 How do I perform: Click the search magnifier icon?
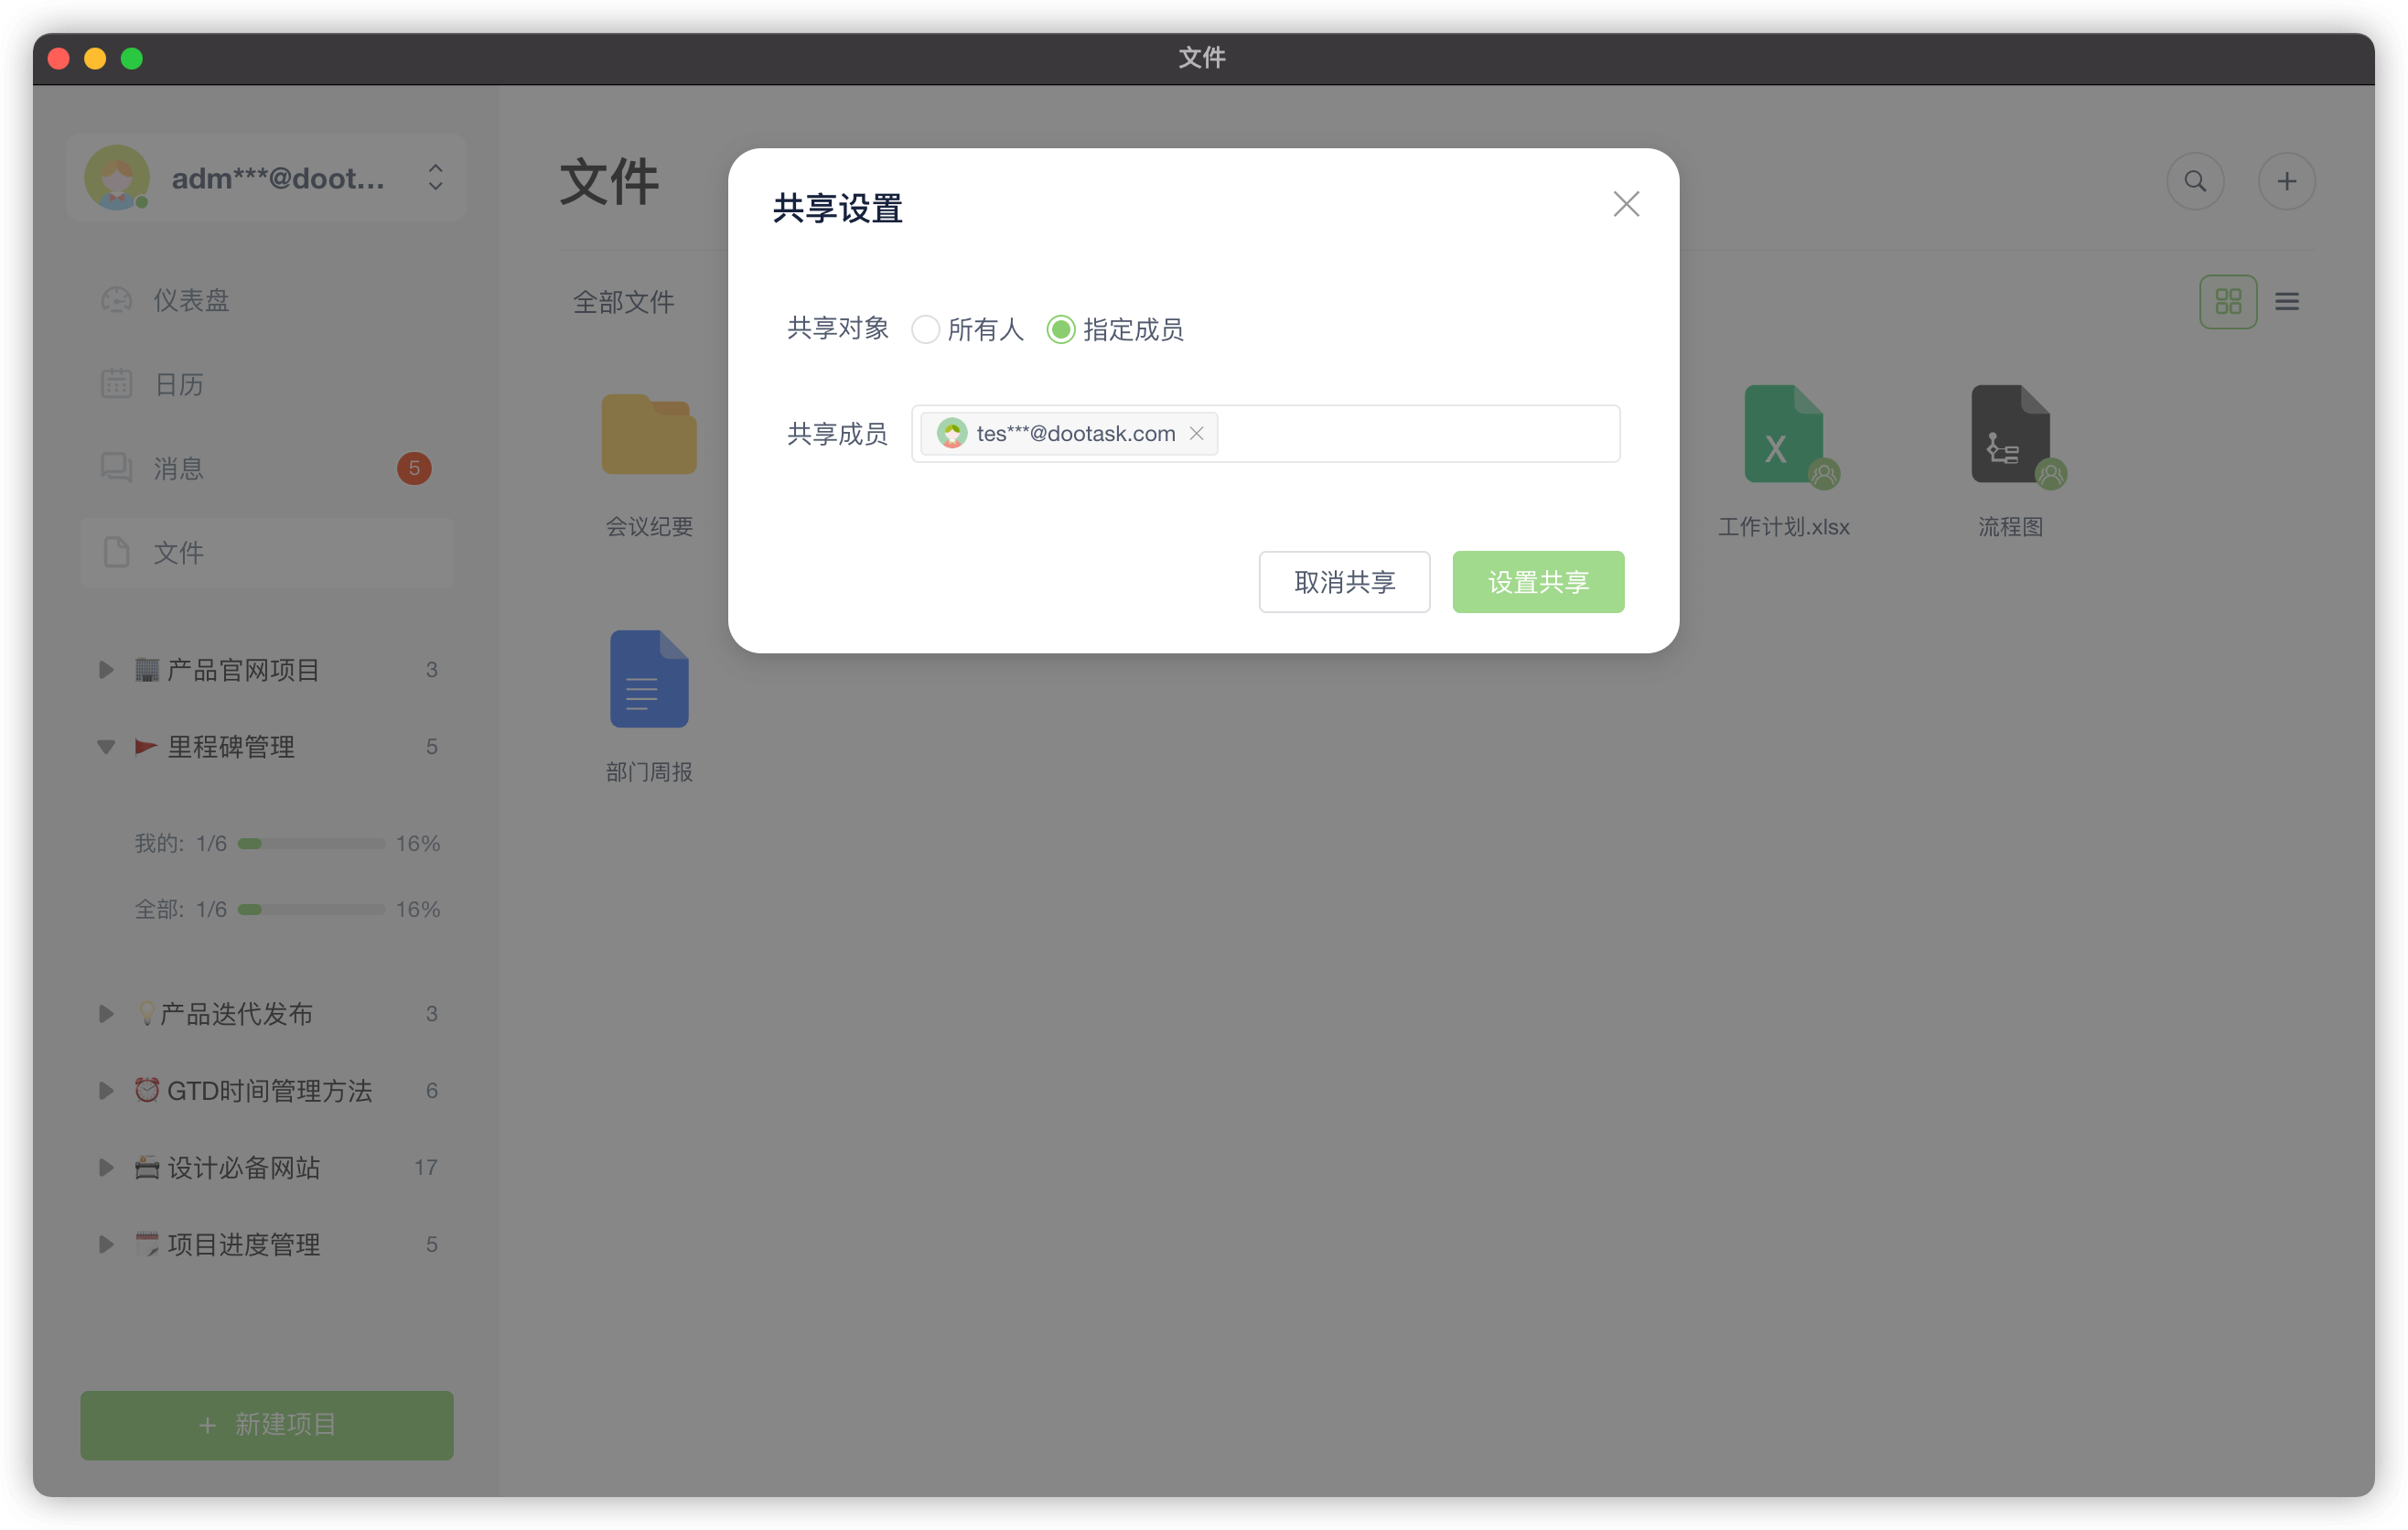[2194, 181]
